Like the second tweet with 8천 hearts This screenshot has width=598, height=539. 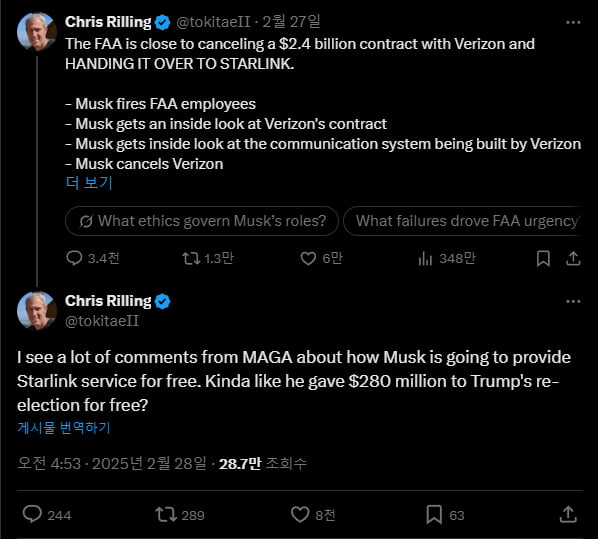313,515
